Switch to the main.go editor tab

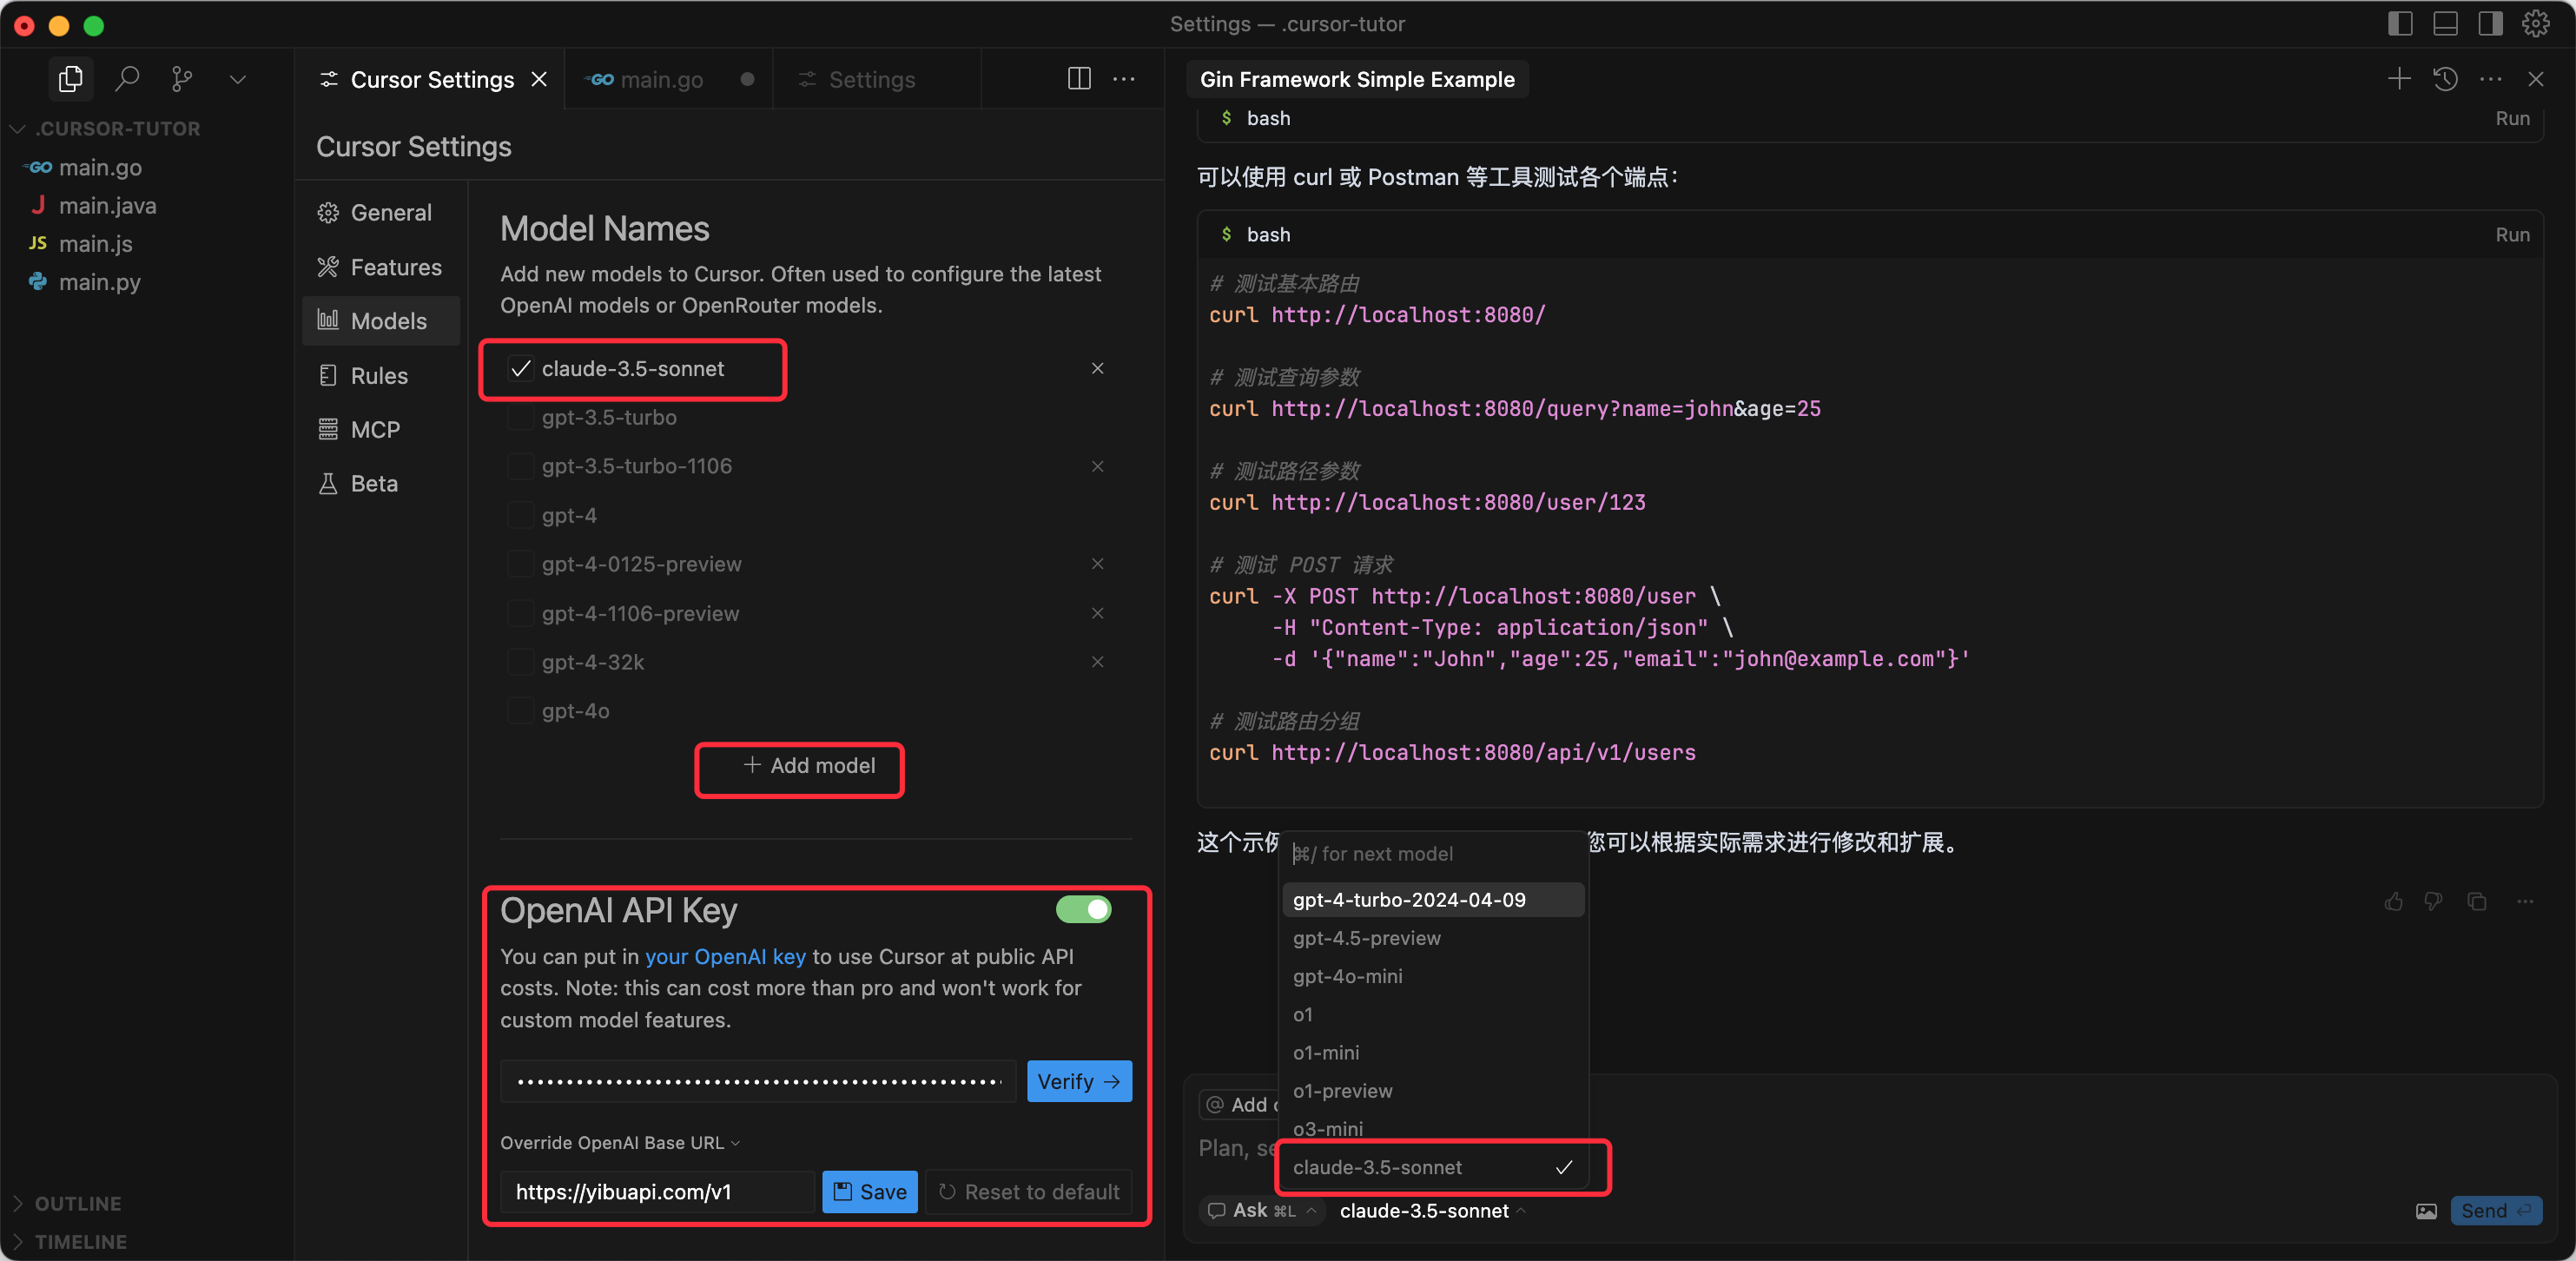pos(660,80)
